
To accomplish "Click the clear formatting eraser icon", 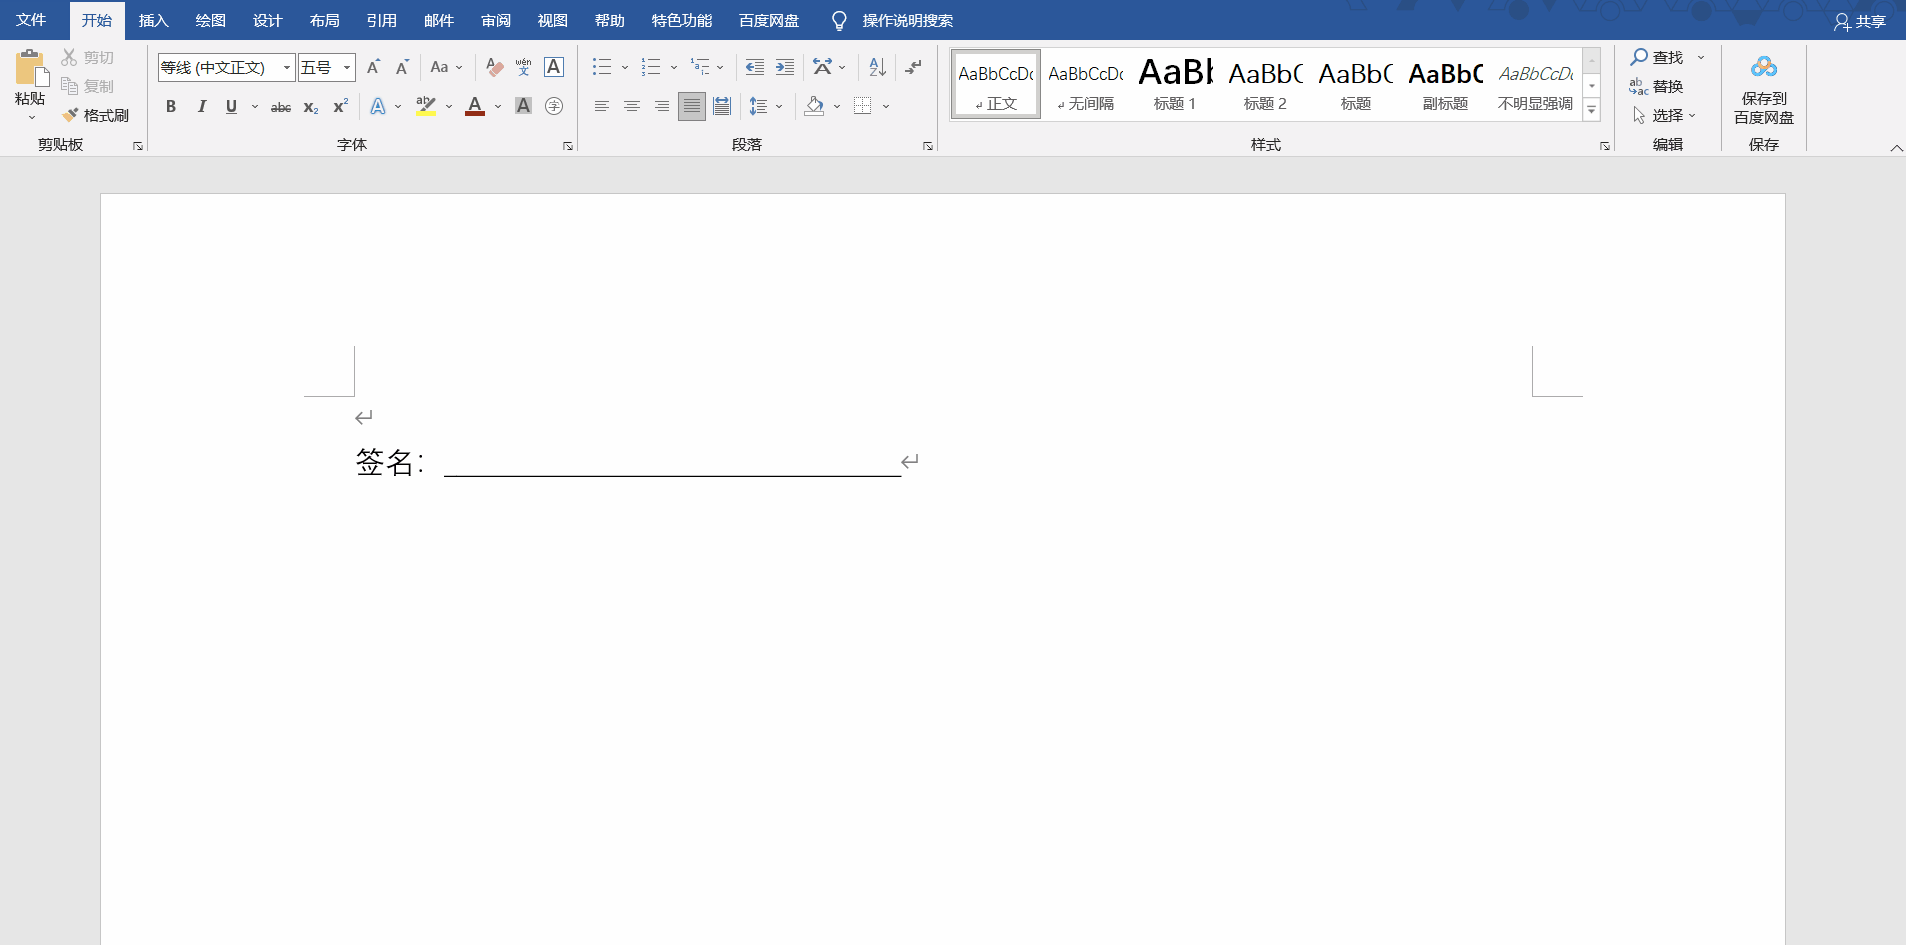I will (494, 67).
